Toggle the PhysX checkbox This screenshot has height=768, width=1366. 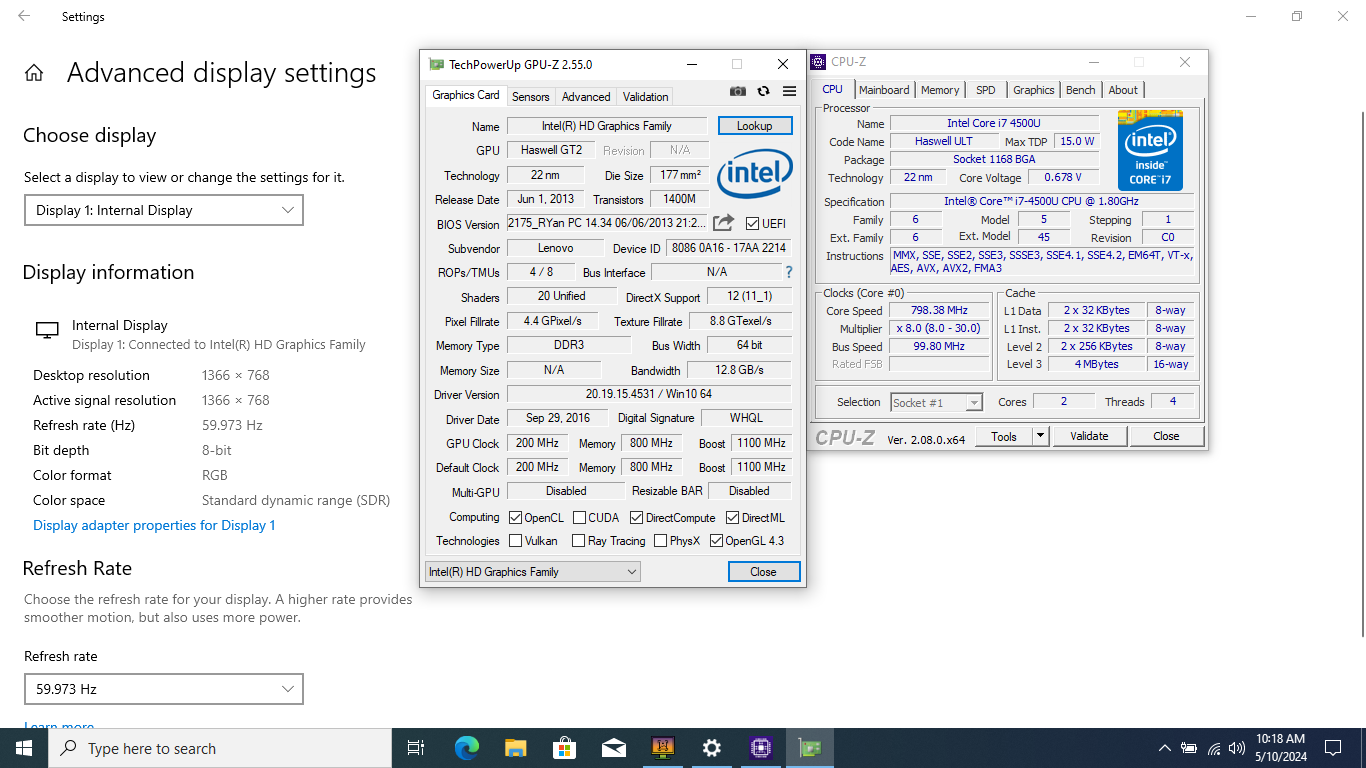(x=660, y=541)
